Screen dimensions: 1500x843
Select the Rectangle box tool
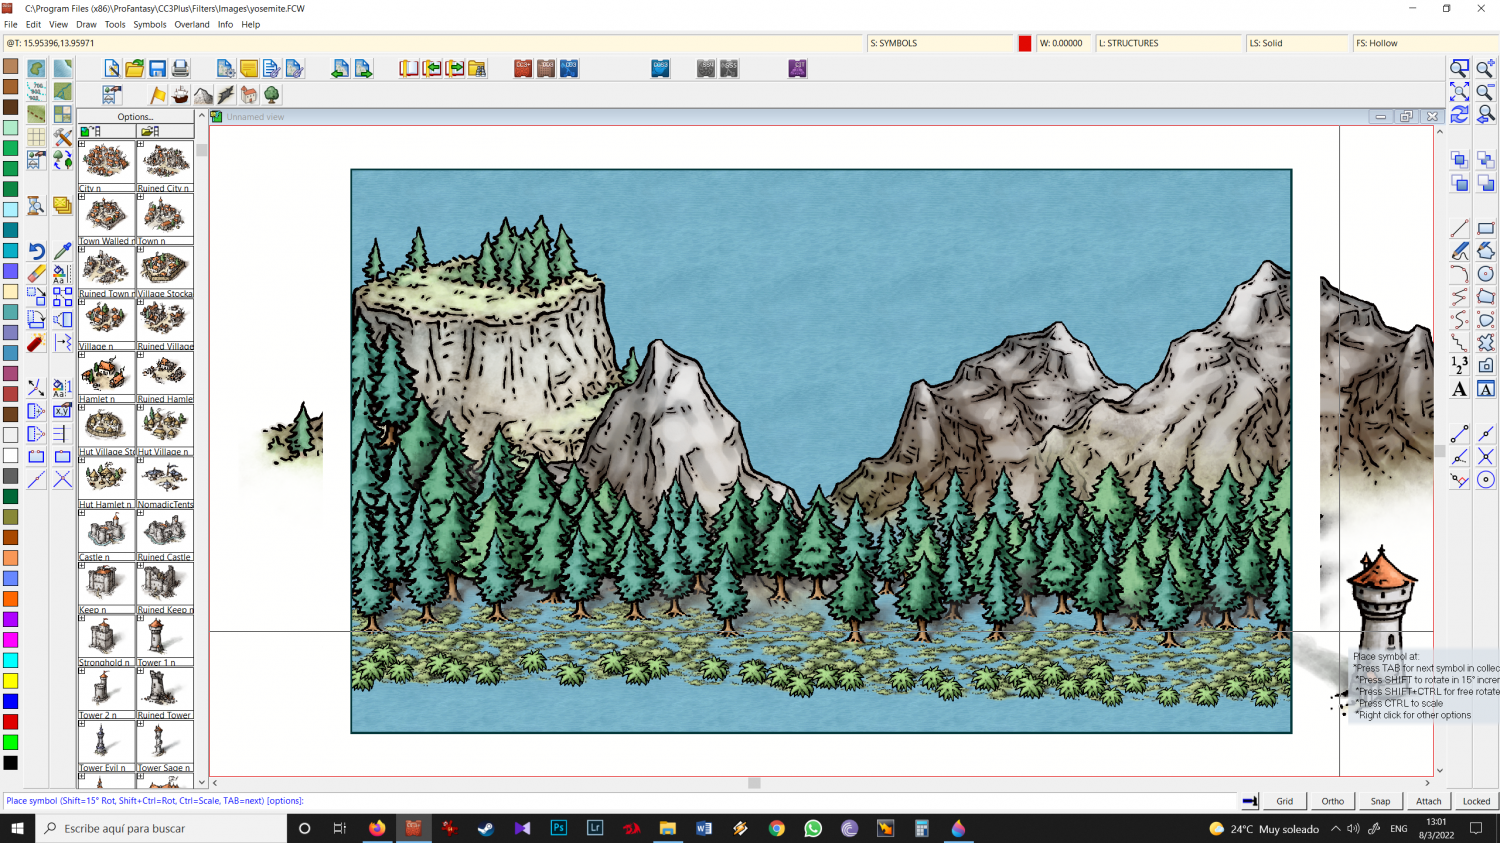(1486, 228)
